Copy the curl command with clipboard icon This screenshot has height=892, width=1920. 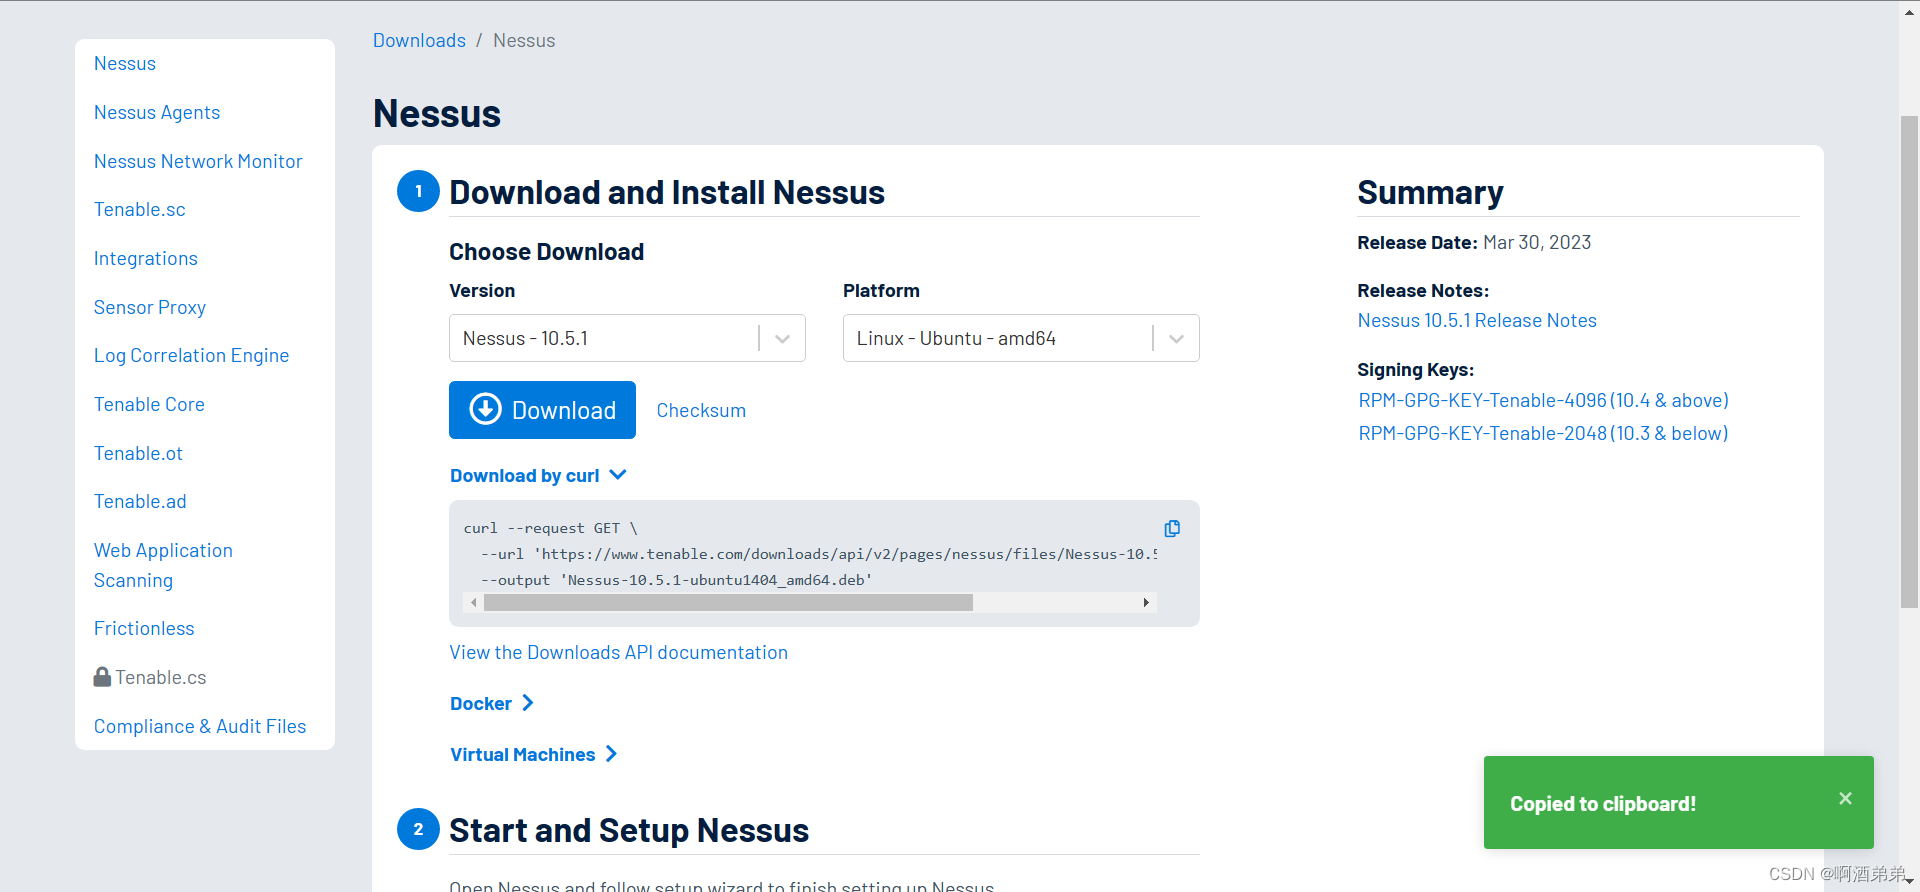pos(1172,528)
